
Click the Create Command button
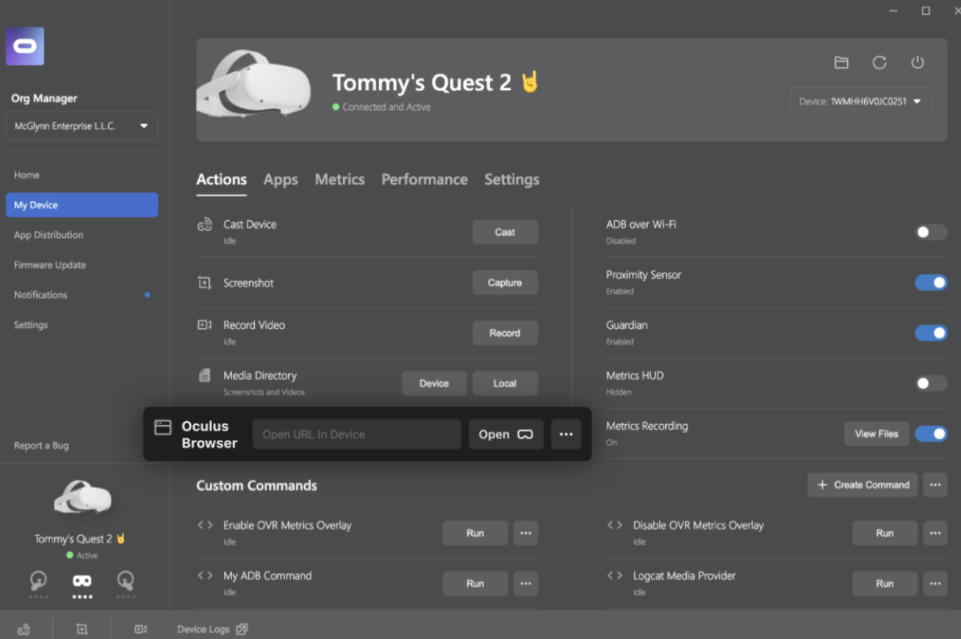863,485
